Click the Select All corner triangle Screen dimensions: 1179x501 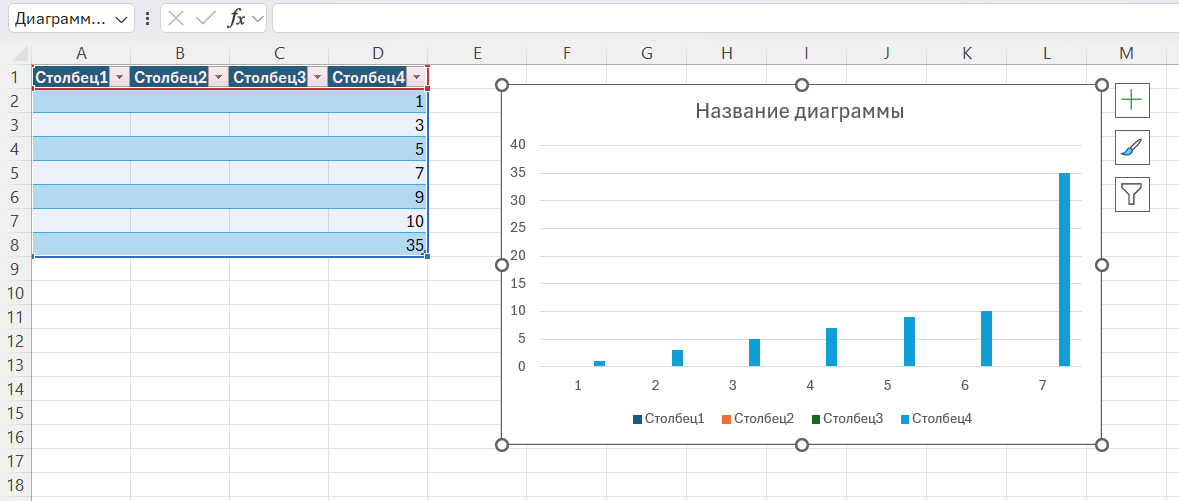click(x=20, y=54)
